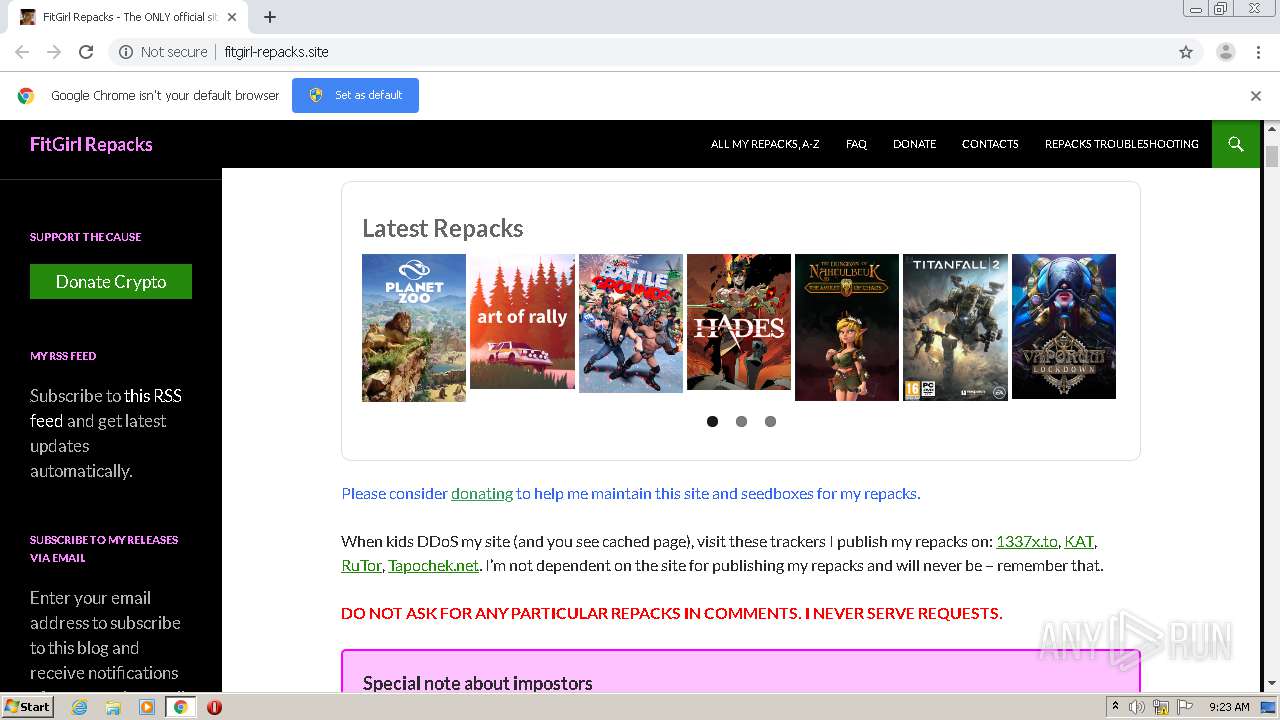Open the red Opera-style taskbar icon
The height and width of the screenshot is (720, 1280).
click(214, 707)
